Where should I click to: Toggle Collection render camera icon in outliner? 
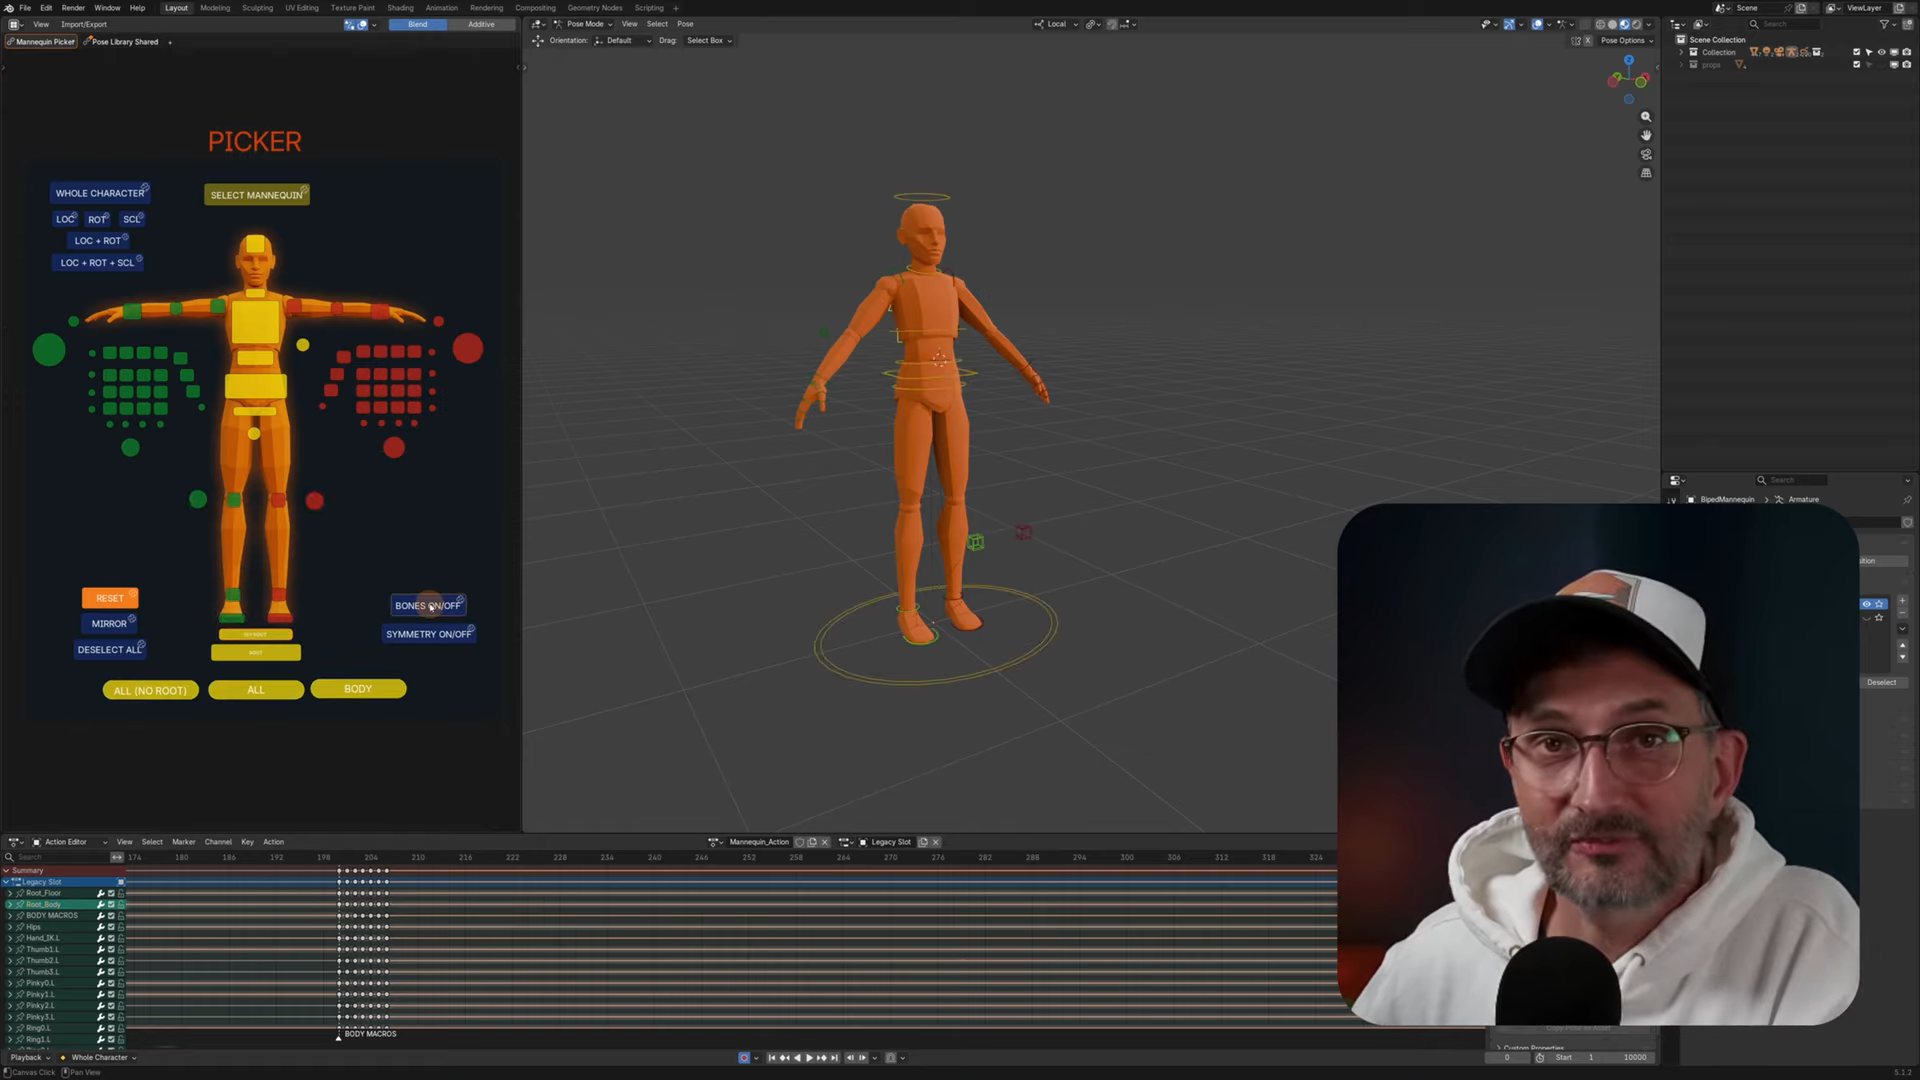[1906, 52]
